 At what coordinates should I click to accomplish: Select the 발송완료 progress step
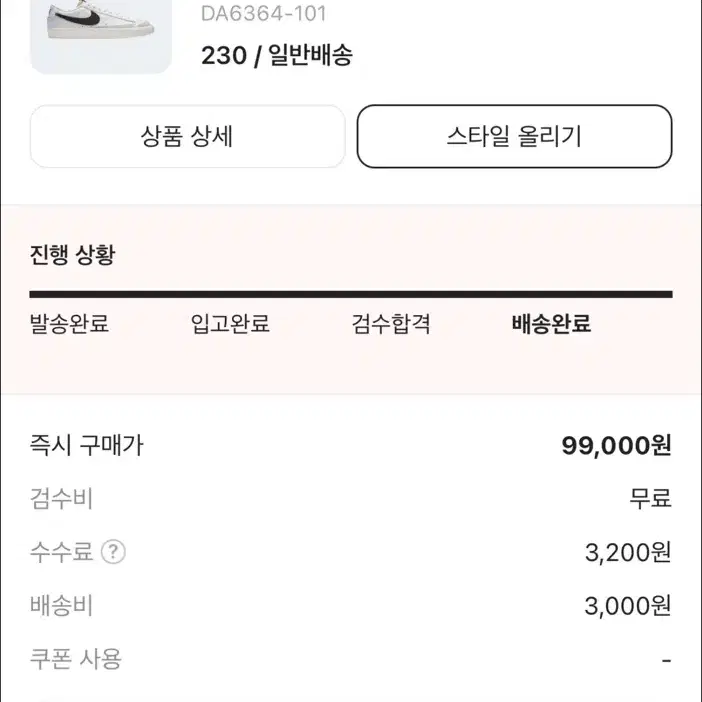click(x=69, y=323)
